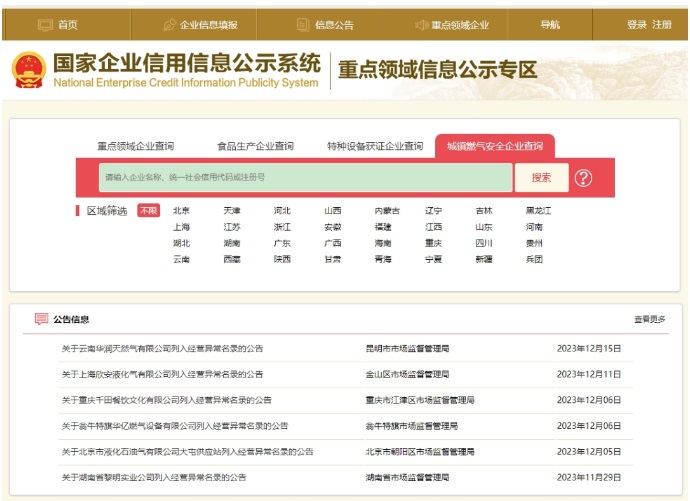Click 昆明市市场监督管理局 text
690x501 pixels.
[x=407, y=348]
